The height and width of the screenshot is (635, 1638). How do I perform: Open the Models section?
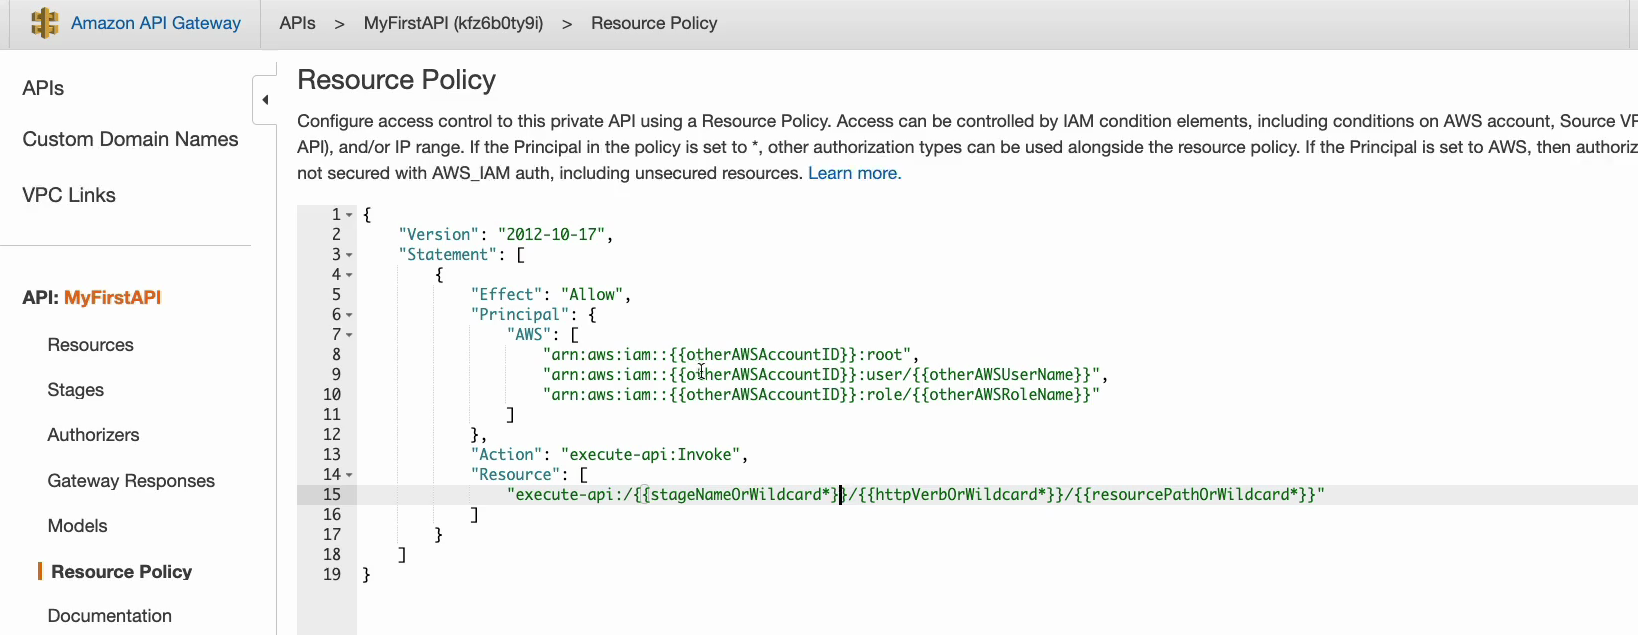77,526
